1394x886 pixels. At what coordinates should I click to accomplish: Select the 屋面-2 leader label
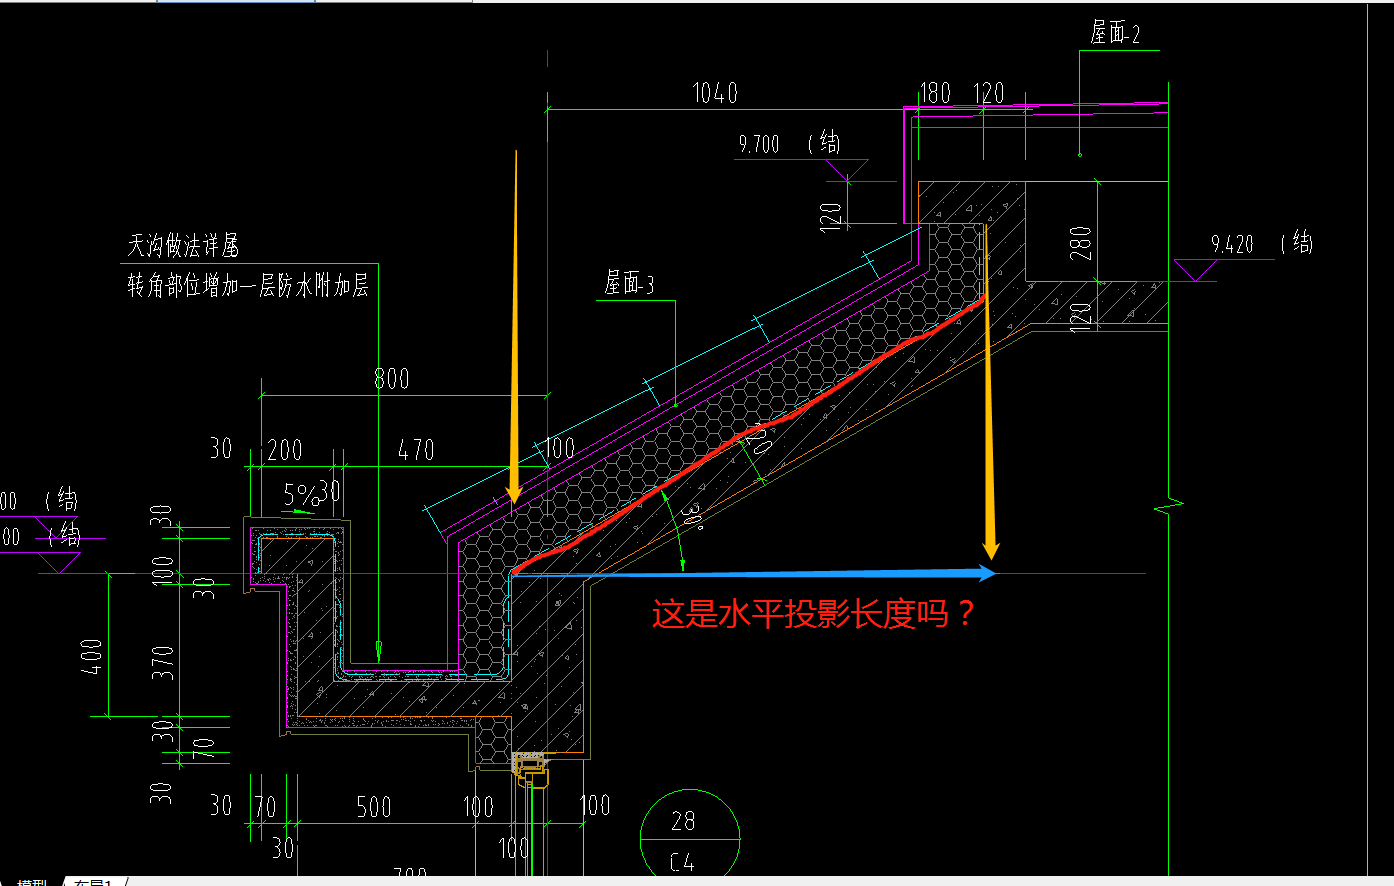(1115, 33)
